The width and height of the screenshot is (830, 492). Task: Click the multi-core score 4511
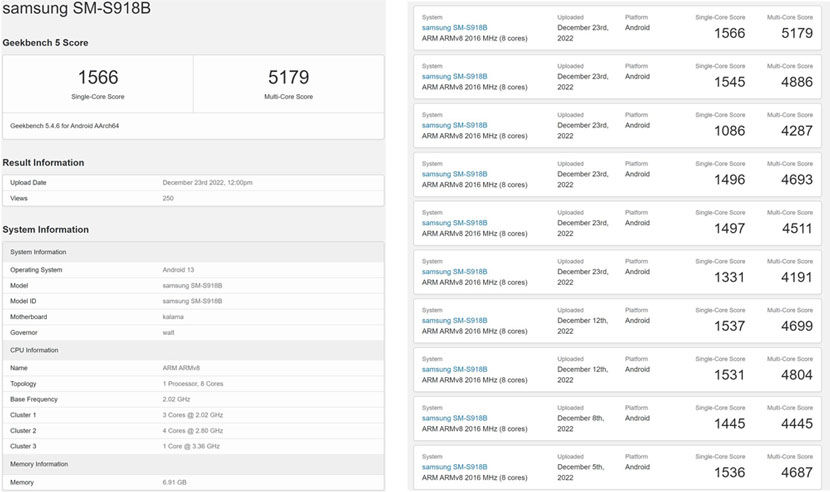tap(797, 228)
